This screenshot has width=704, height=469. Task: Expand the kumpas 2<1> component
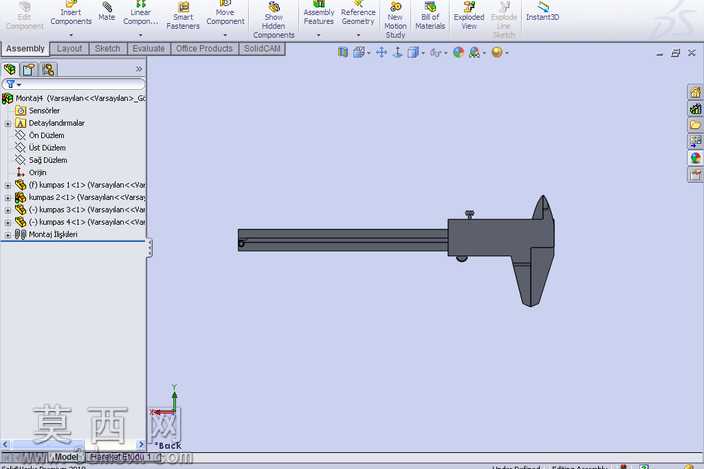click(8, 197)
